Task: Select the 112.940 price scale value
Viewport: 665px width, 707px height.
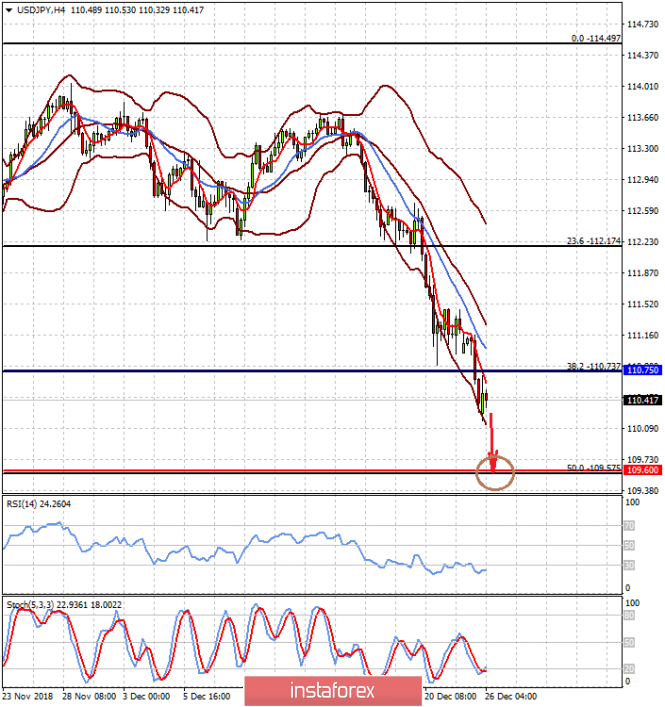Action: coord(642,180)
